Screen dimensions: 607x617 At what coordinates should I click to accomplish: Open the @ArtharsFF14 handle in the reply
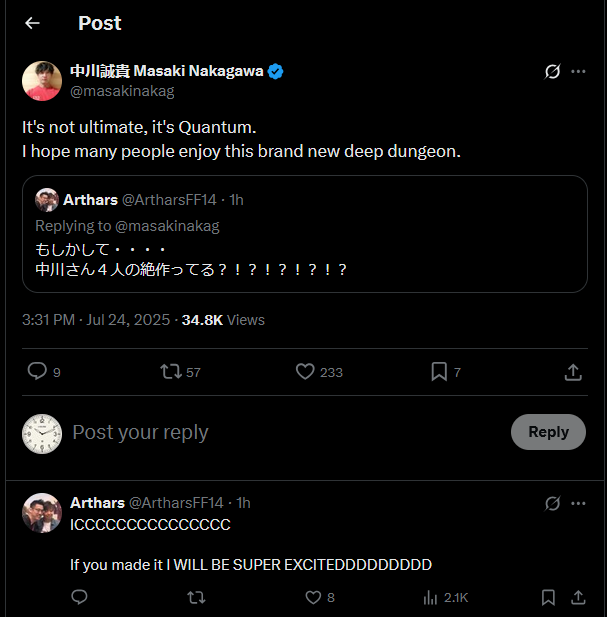(x=176, y=502)
